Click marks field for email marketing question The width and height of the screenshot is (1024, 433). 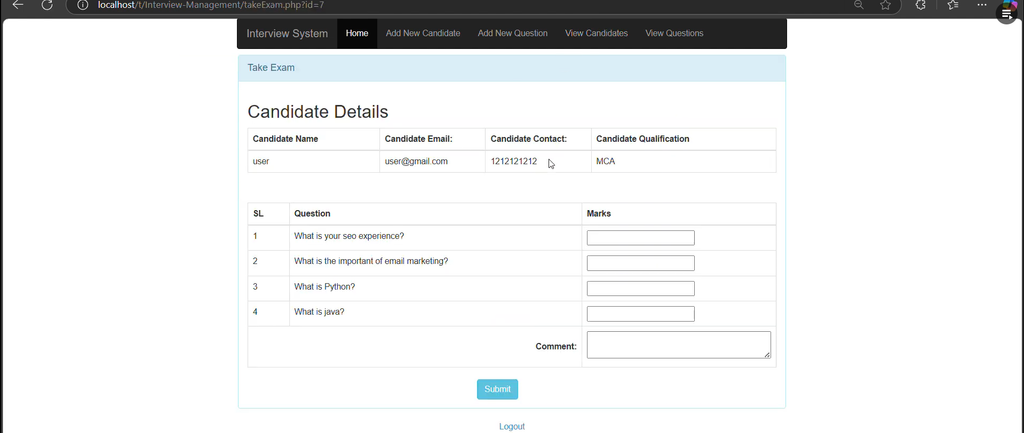[x=641, y=263]
